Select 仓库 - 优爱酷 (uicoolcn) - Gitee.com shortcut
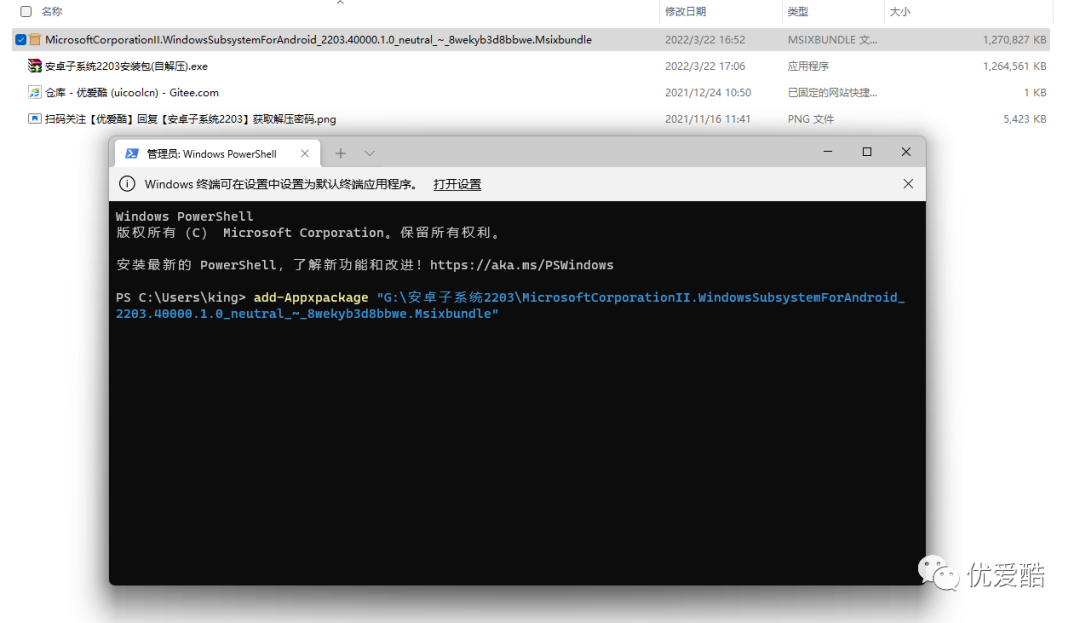This screenshot has height=623, width=1080. [x=132, y=92]
